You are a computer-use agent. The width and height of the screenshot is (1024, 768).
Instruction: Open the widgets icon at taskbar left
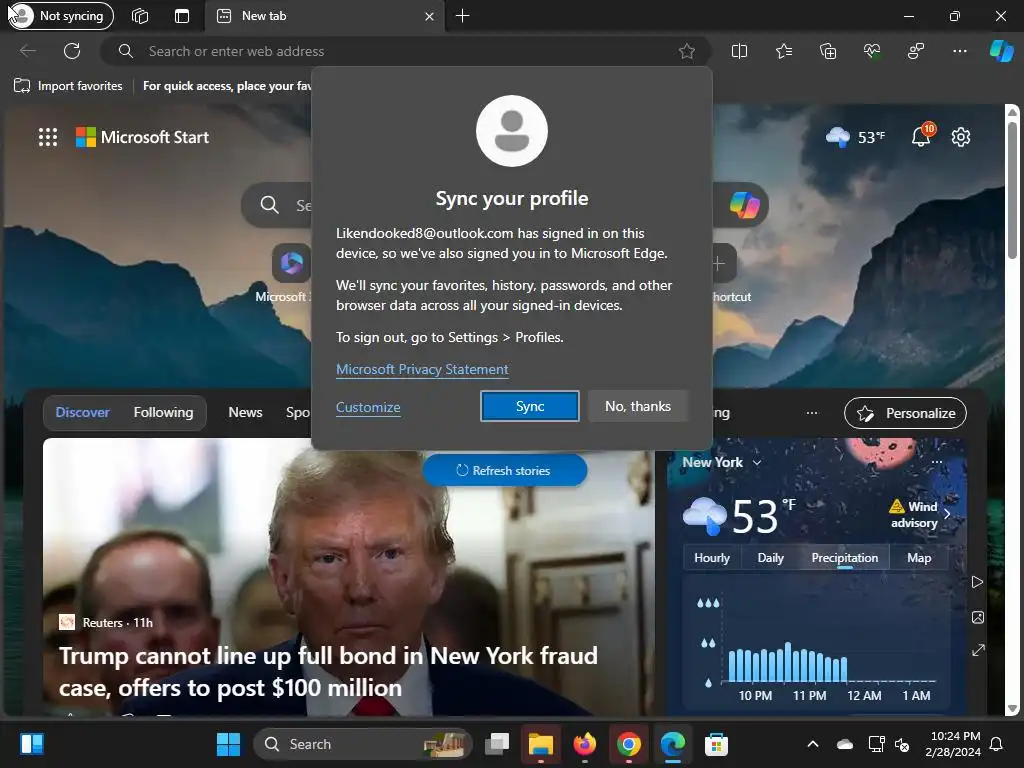tap(31, 744)
